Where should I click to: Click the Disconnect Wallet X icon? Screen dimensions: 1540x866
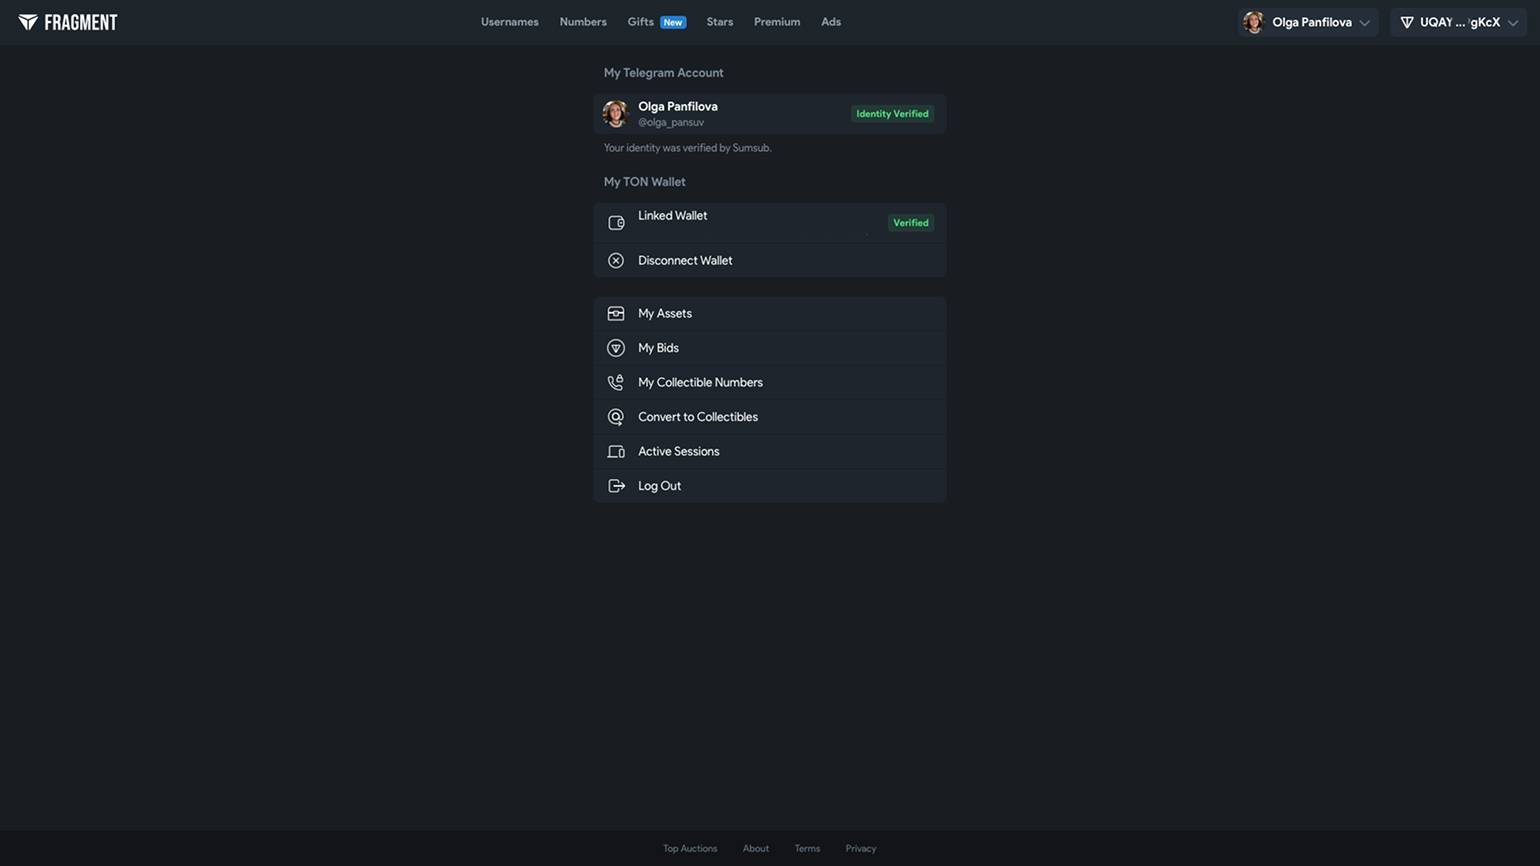pyautogui.click(x=616, y=261)
